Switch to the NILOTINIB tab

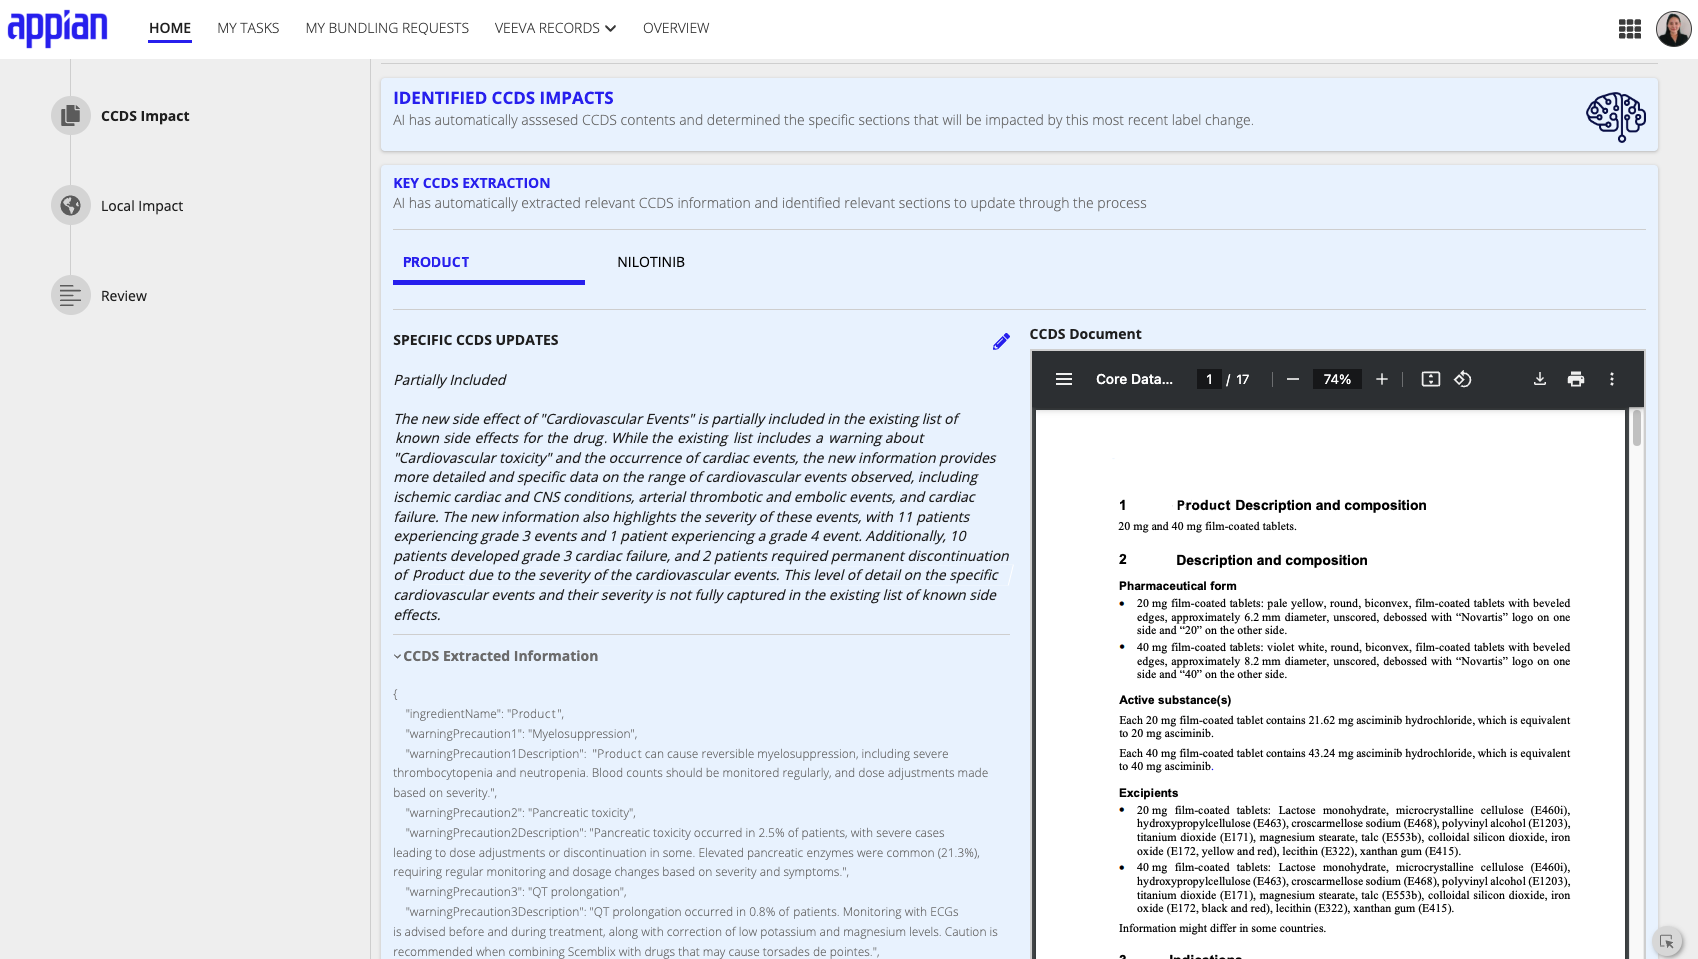pos(651,262)
